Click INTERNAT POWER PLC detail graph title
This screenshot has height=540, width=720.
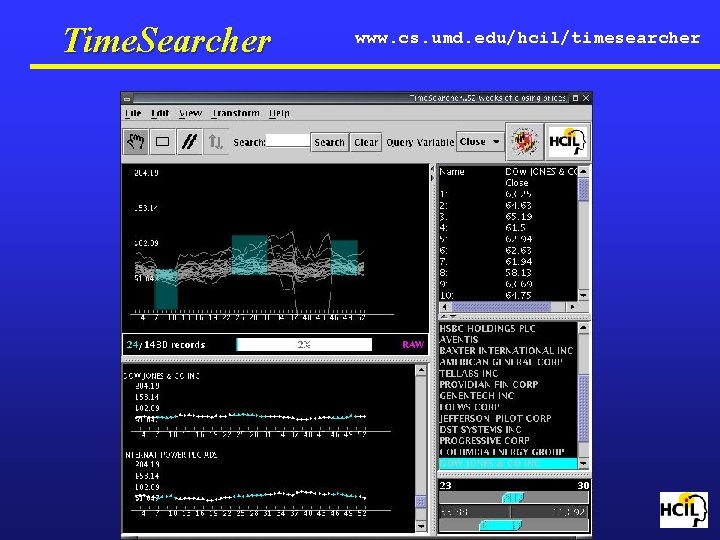[171, 455]
